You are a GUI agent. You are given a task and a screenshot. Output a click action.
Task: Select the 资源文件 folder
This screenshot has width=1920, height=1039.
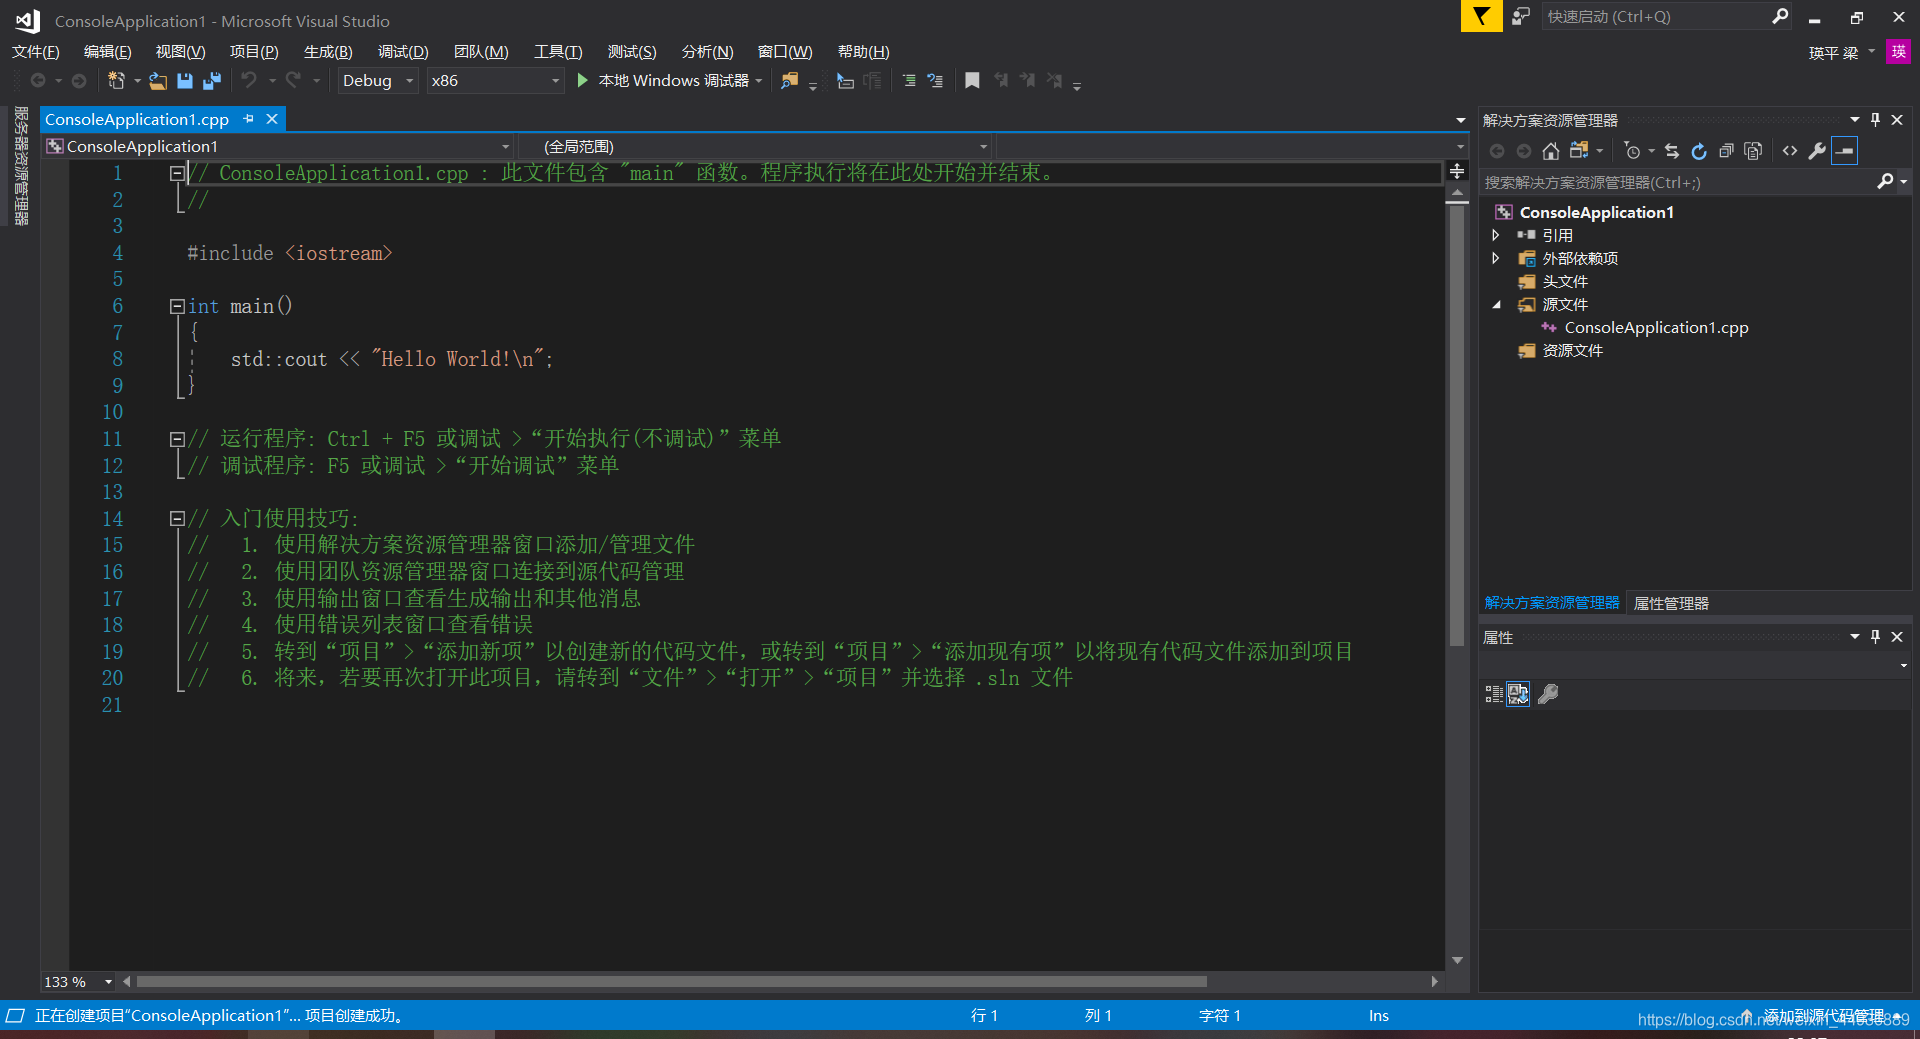pyautogui.click(x=1572, y=351)
